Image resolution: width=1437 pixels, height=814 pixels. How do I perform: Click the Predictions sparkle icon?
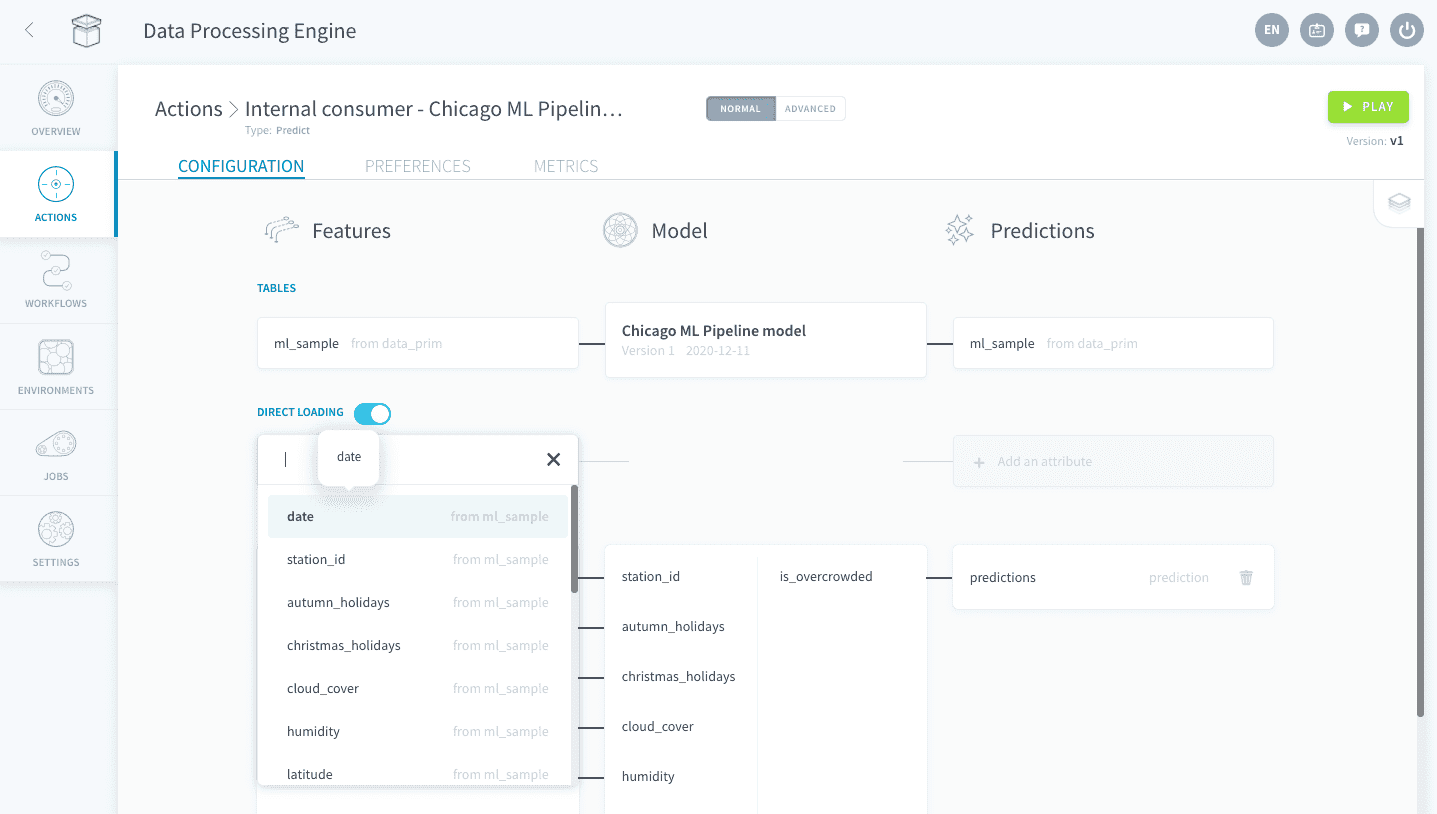959,230
